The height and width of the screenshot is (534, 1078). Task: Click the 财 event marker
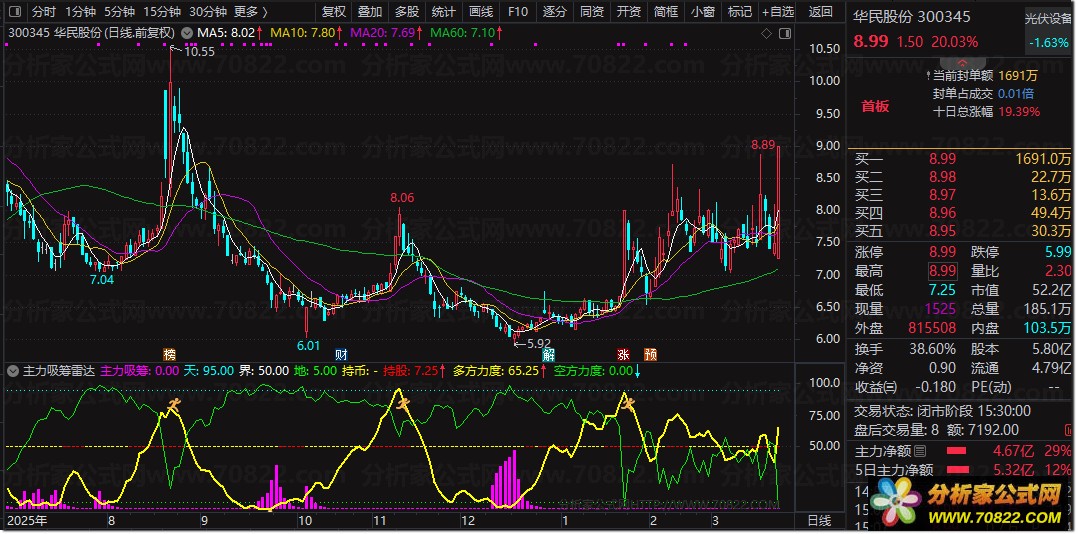click(341, 355)
